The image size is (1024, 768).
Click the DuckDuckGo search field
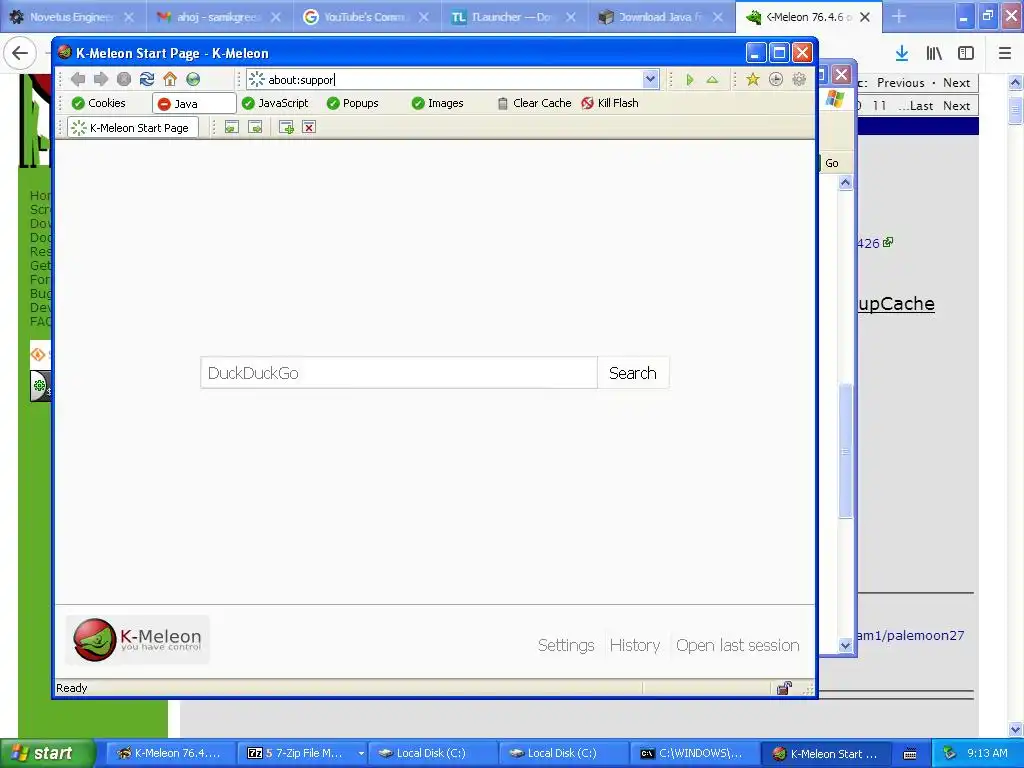[399, 373]
